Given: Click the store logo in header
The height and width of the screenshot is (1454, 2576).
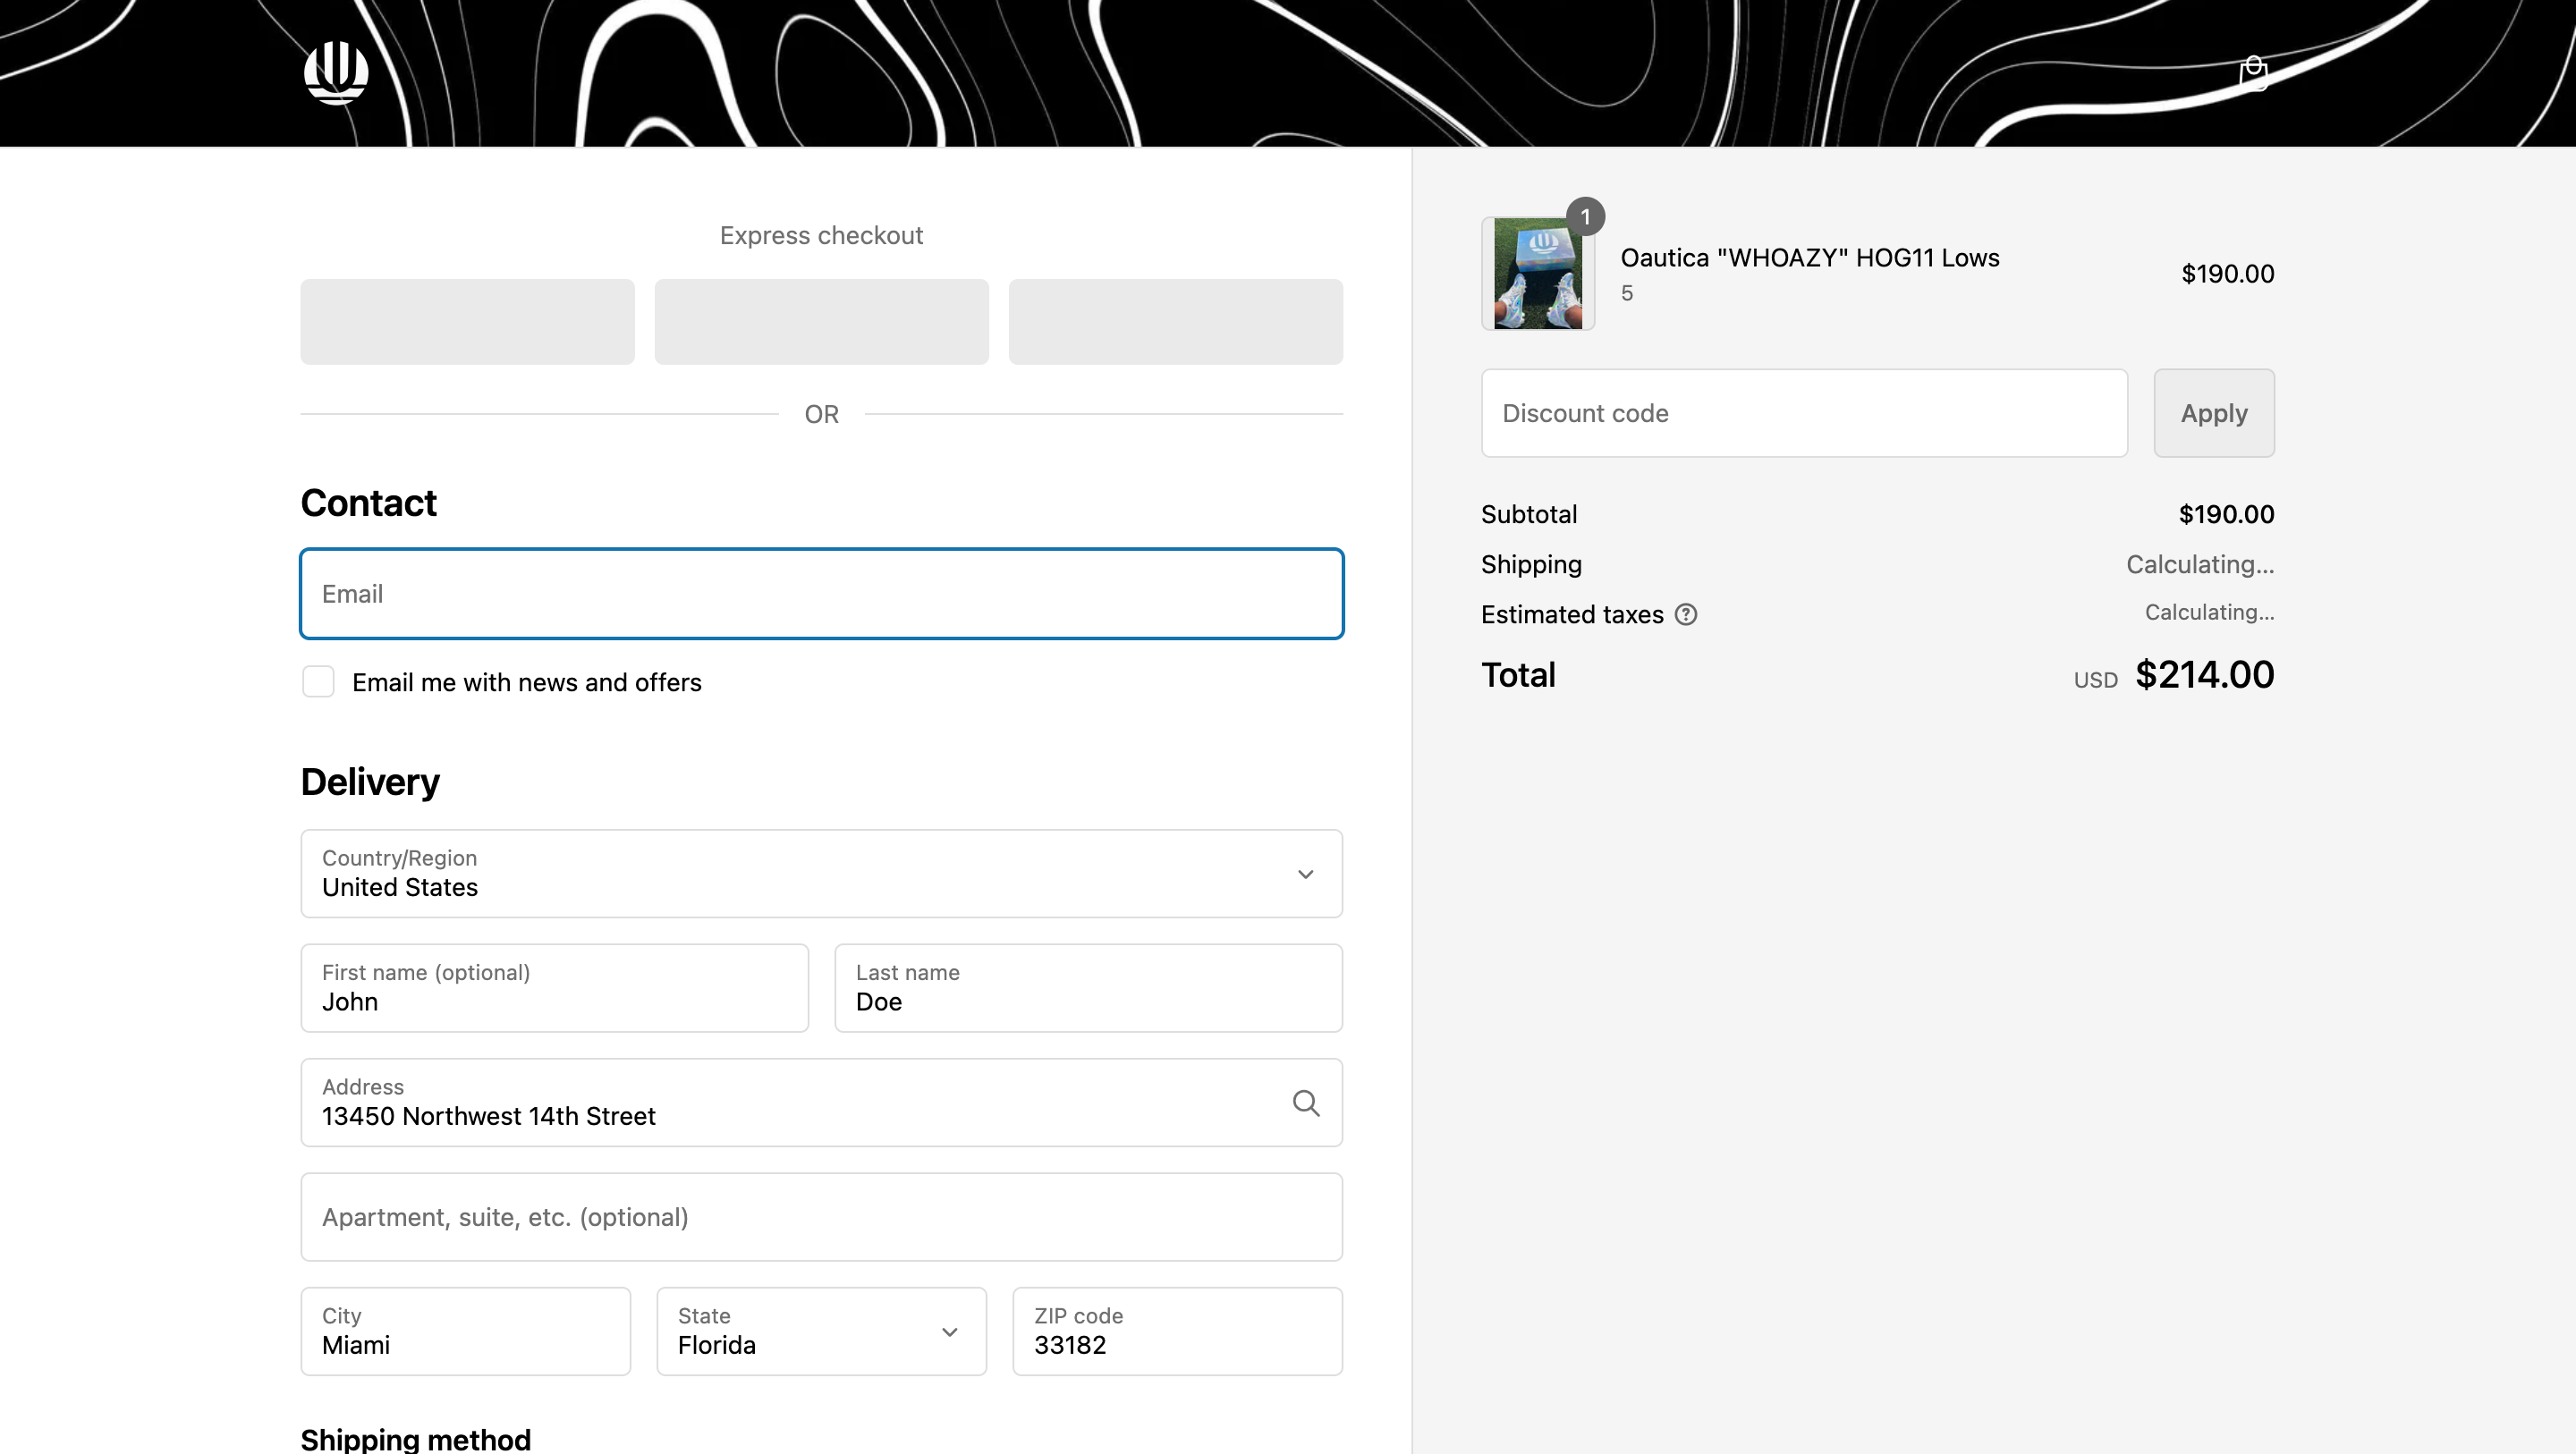Looking at the screenshot, I should pyautogui.click(x=336, y=72).
